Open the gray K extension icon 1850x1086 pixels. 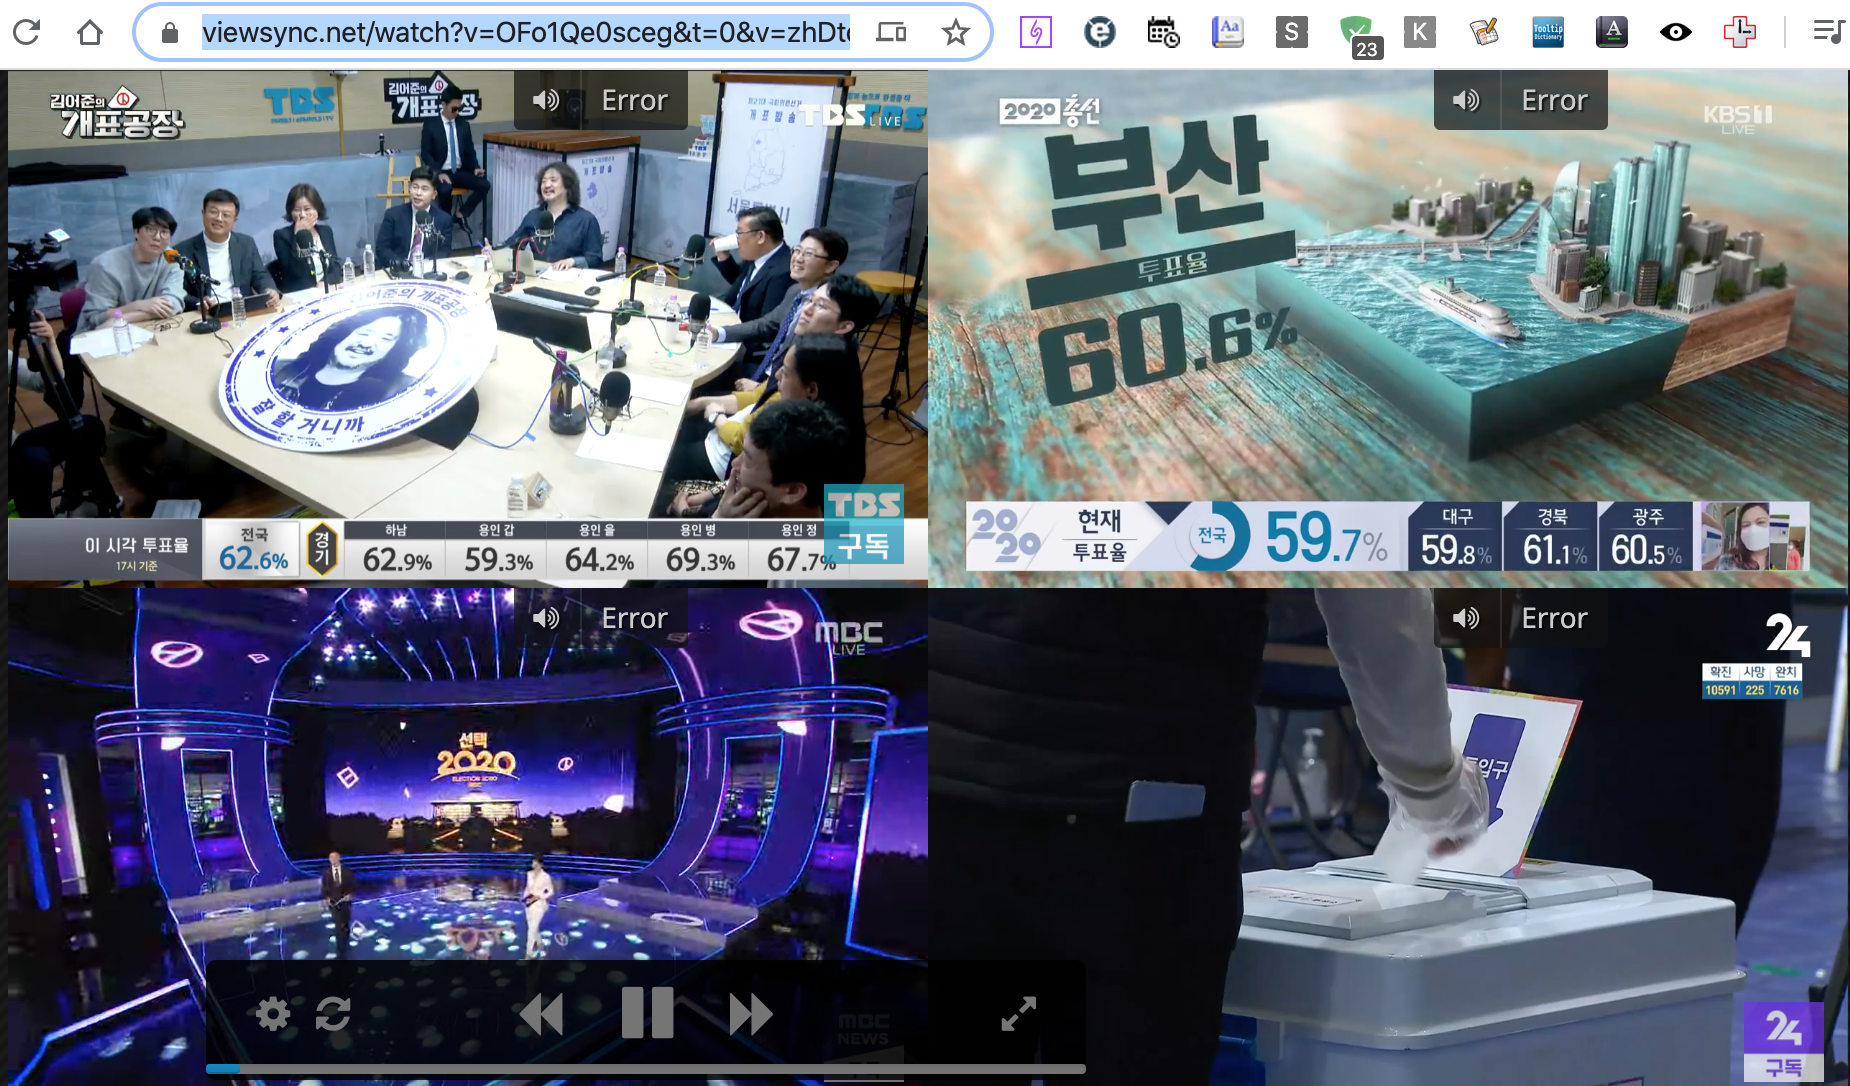point(1419,33)
